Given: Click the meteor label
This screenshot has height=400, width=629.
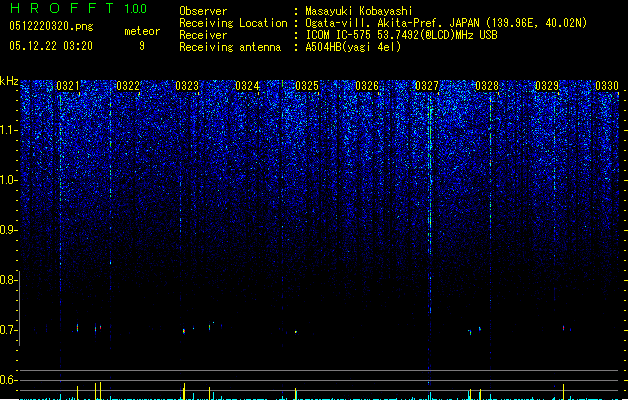Looking at the screenshot, I should (x=142, y=31).
